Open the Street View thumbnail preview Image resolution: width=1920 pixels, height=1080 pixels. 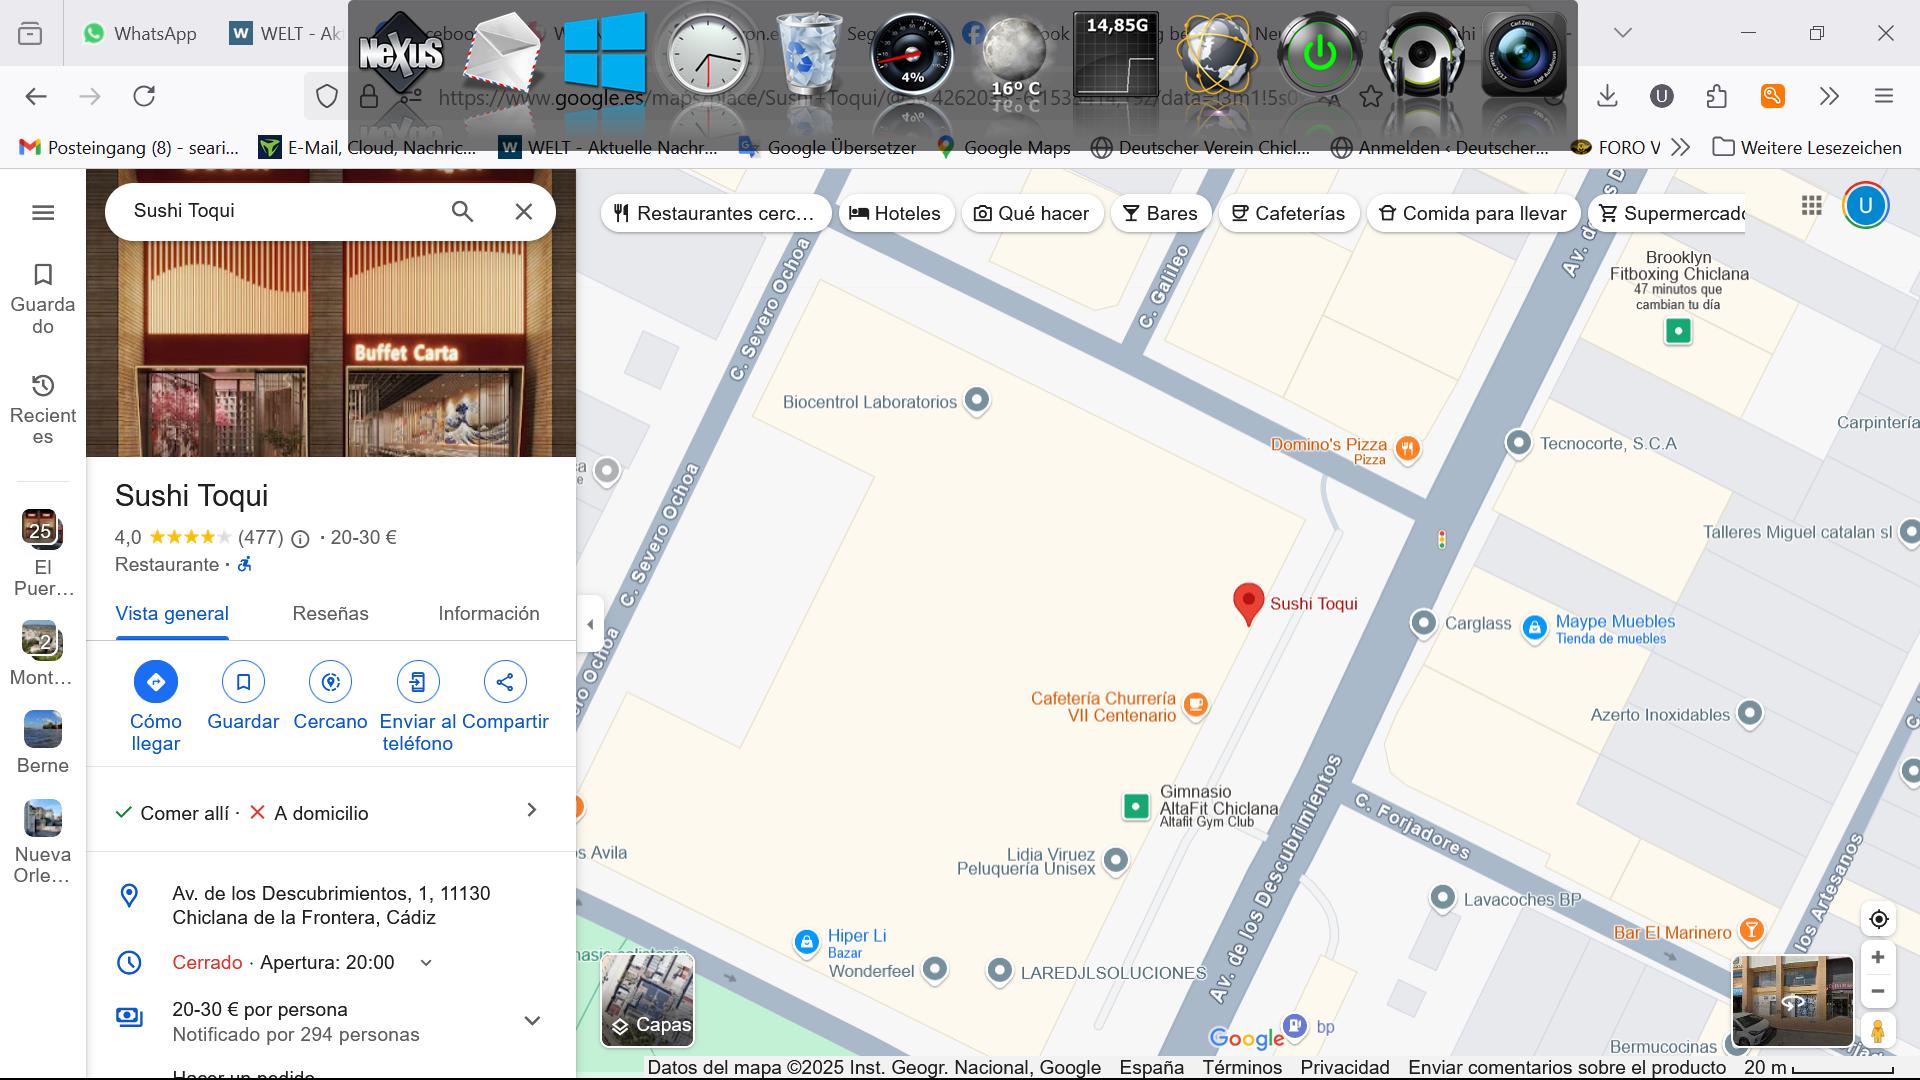1792,1001
